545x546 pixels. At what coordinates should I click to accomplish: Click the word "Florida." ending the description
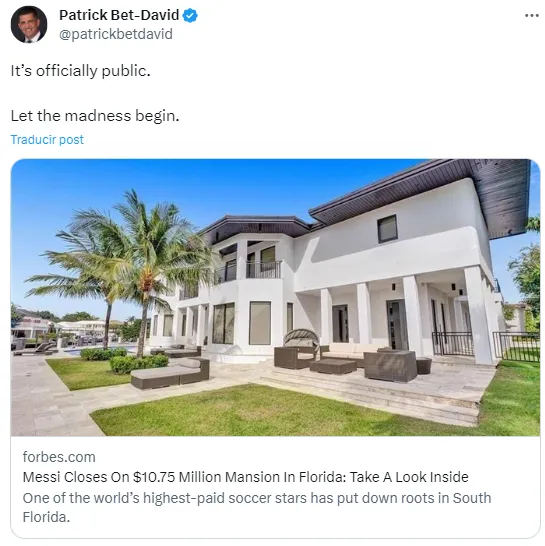pos(46,517)
